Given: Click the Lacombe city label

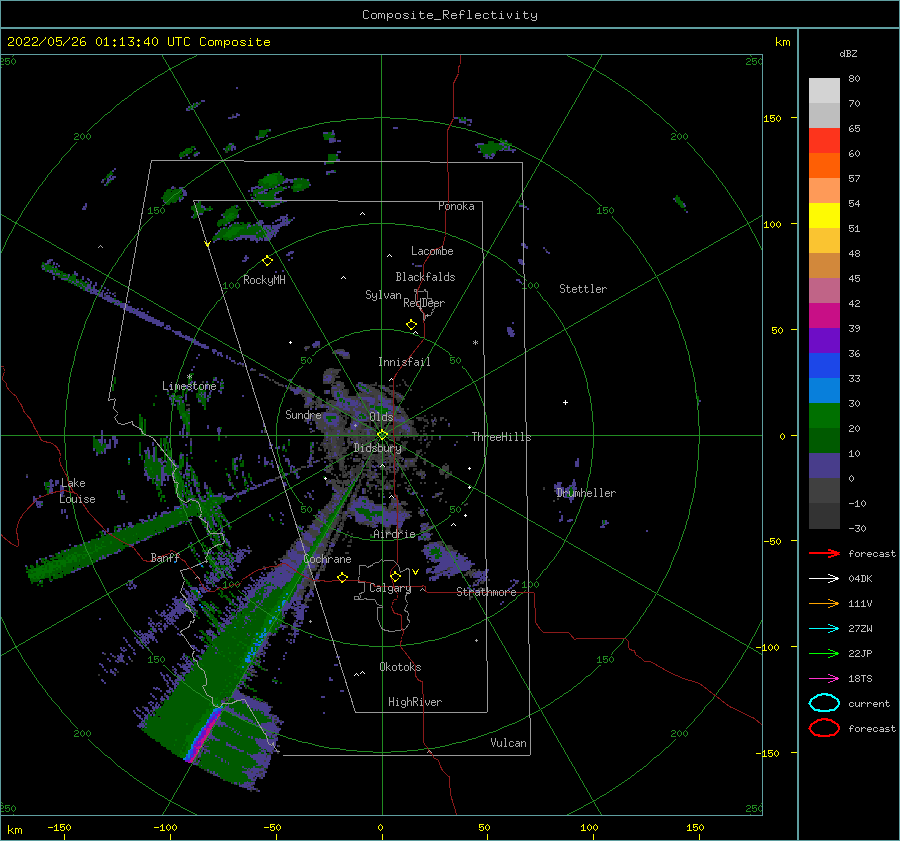Looking at the screenshot, I should coord(432,251).
